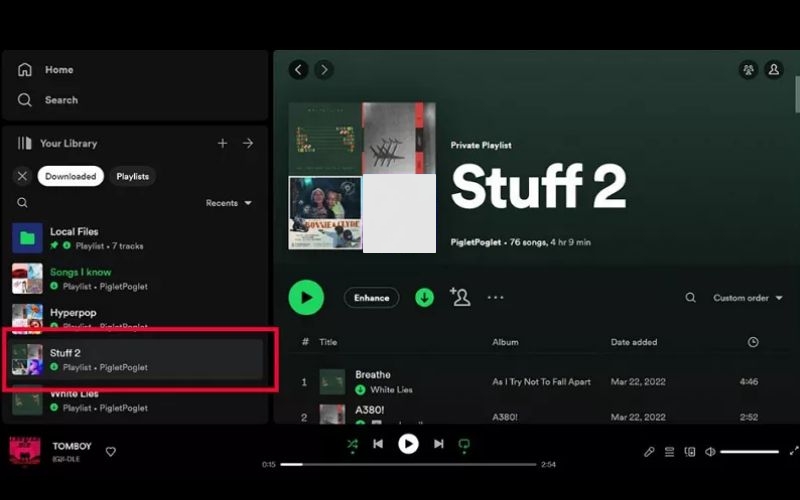The image size is (800, 500).
Task: Select the Playlists filter chip
Action: pyautogui.click(x=133, y=176)
